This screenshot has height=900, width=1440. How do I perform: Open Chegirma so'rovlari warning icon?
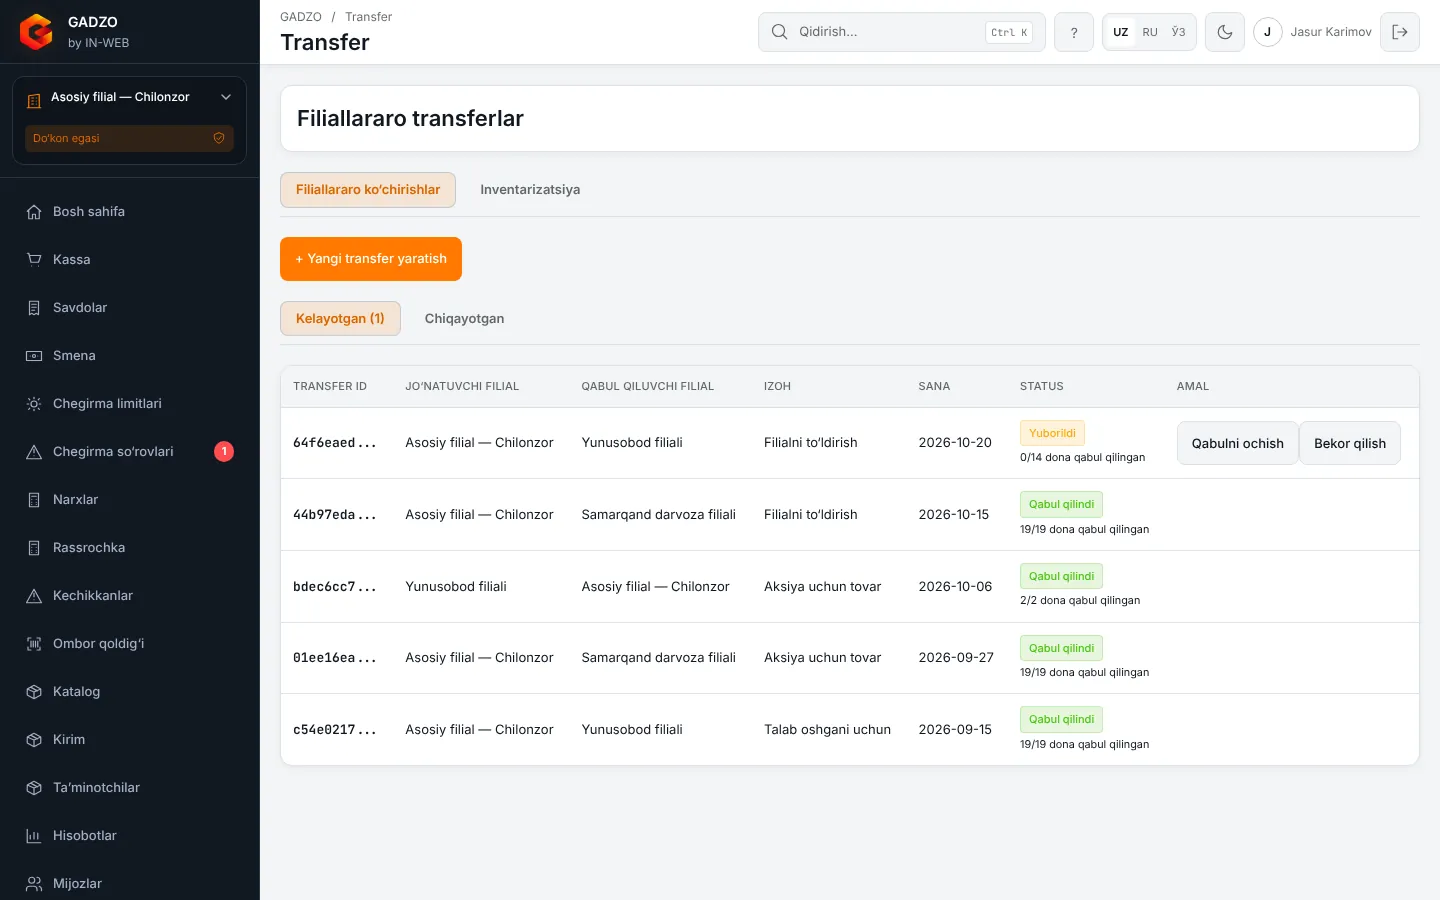[x=34, y=452]
